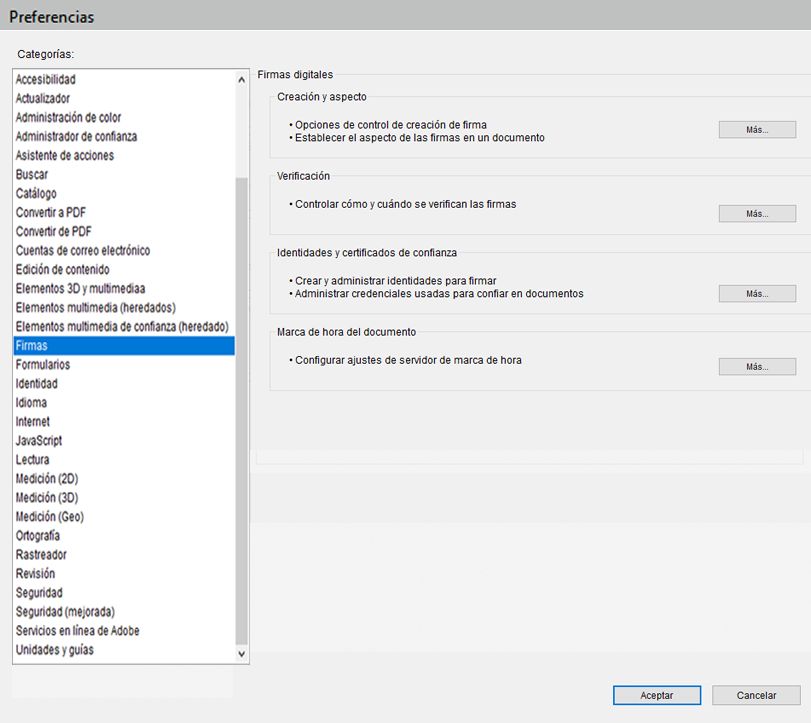Configure timestamp server with Más button

point(756,366)
